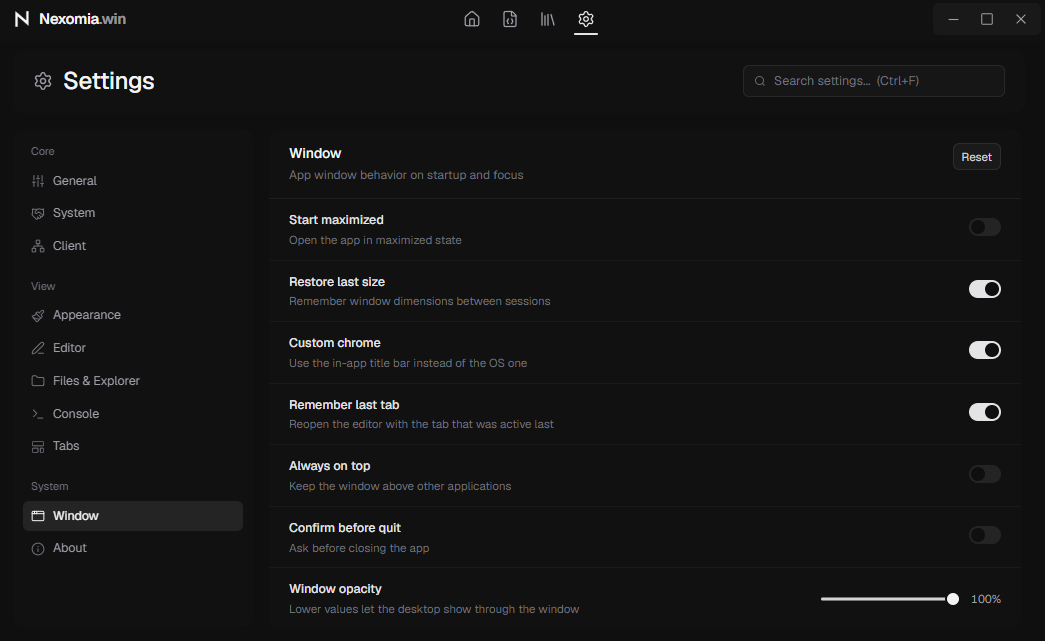
Task: Click 'Remember window dimensions between sessions' text
Action: 419,301
